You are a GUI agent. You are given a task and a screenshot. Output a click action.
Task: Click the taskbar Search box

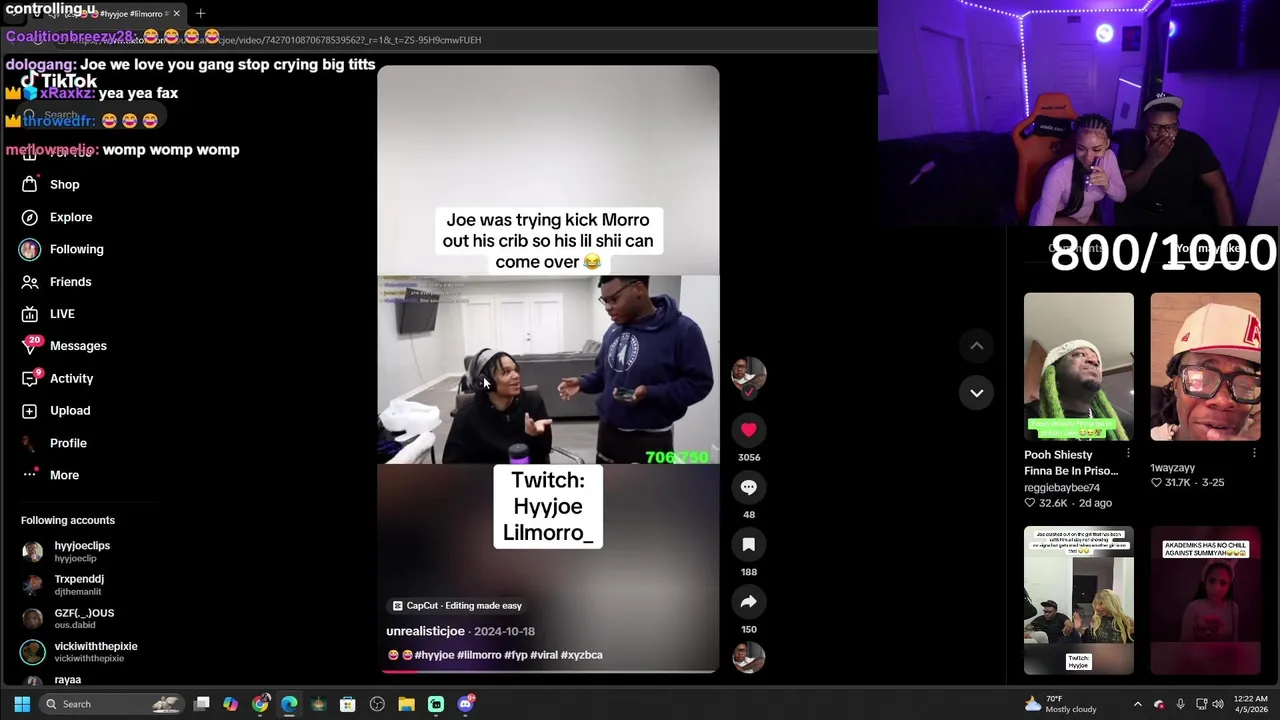click(x=112, y=704)
